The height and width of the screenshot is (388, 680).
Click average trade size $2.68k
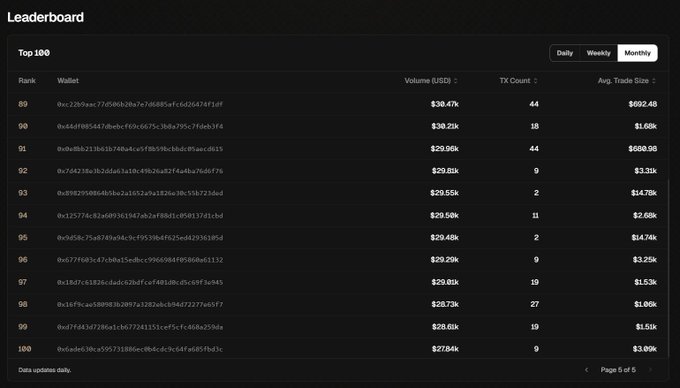click(x=645, y=215)
